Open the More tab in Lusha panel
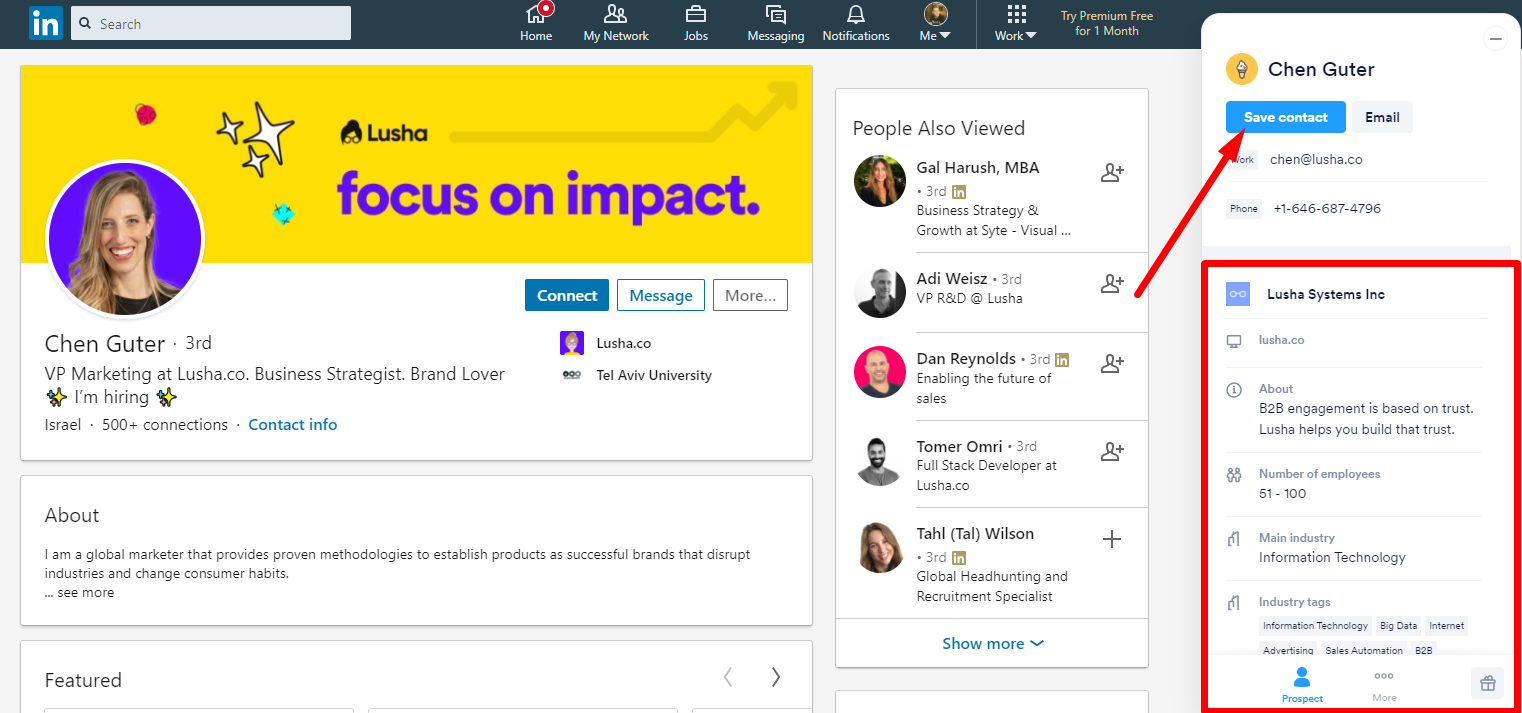The image size is (1522, 713). [x=1384, y=684]
